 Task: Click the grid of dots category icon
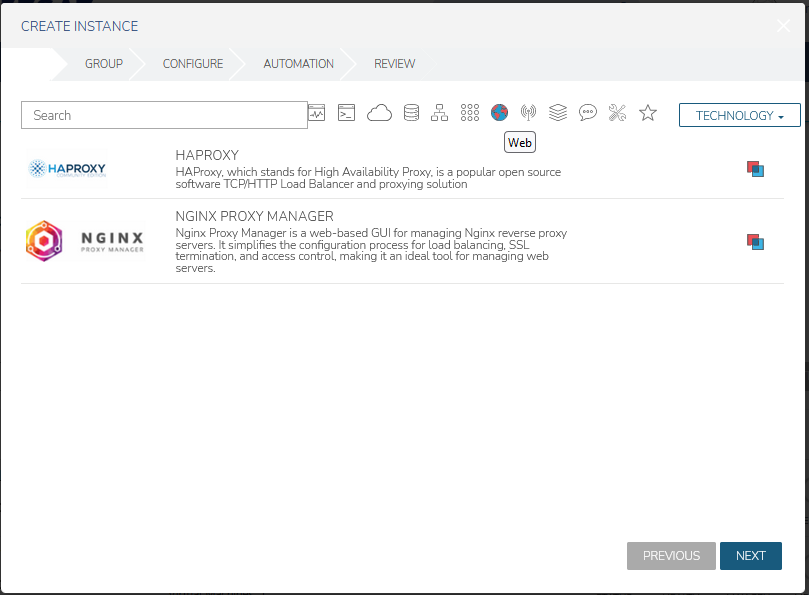point(470,114)
